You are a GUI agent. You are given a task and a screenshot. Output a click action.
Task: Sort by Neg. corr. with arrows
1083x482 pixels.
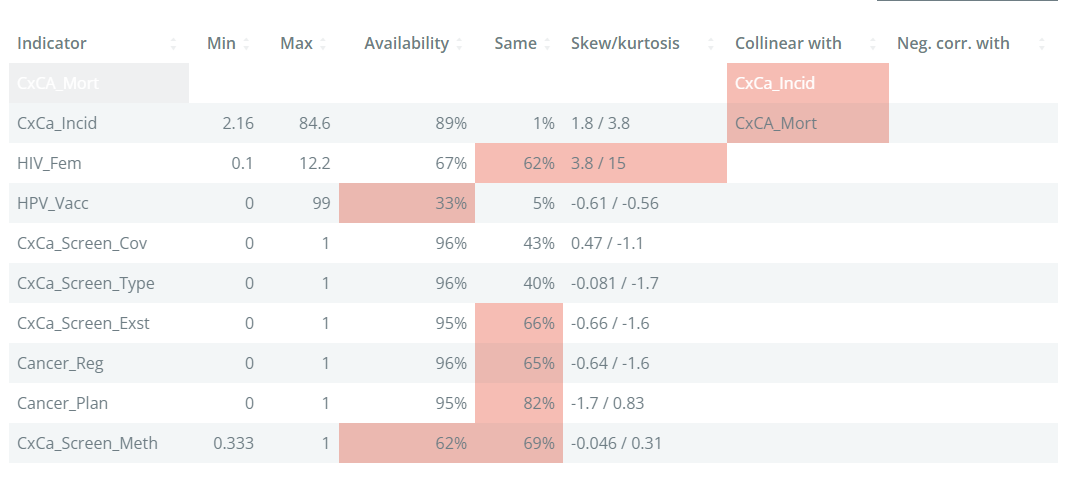point(1042,44)
